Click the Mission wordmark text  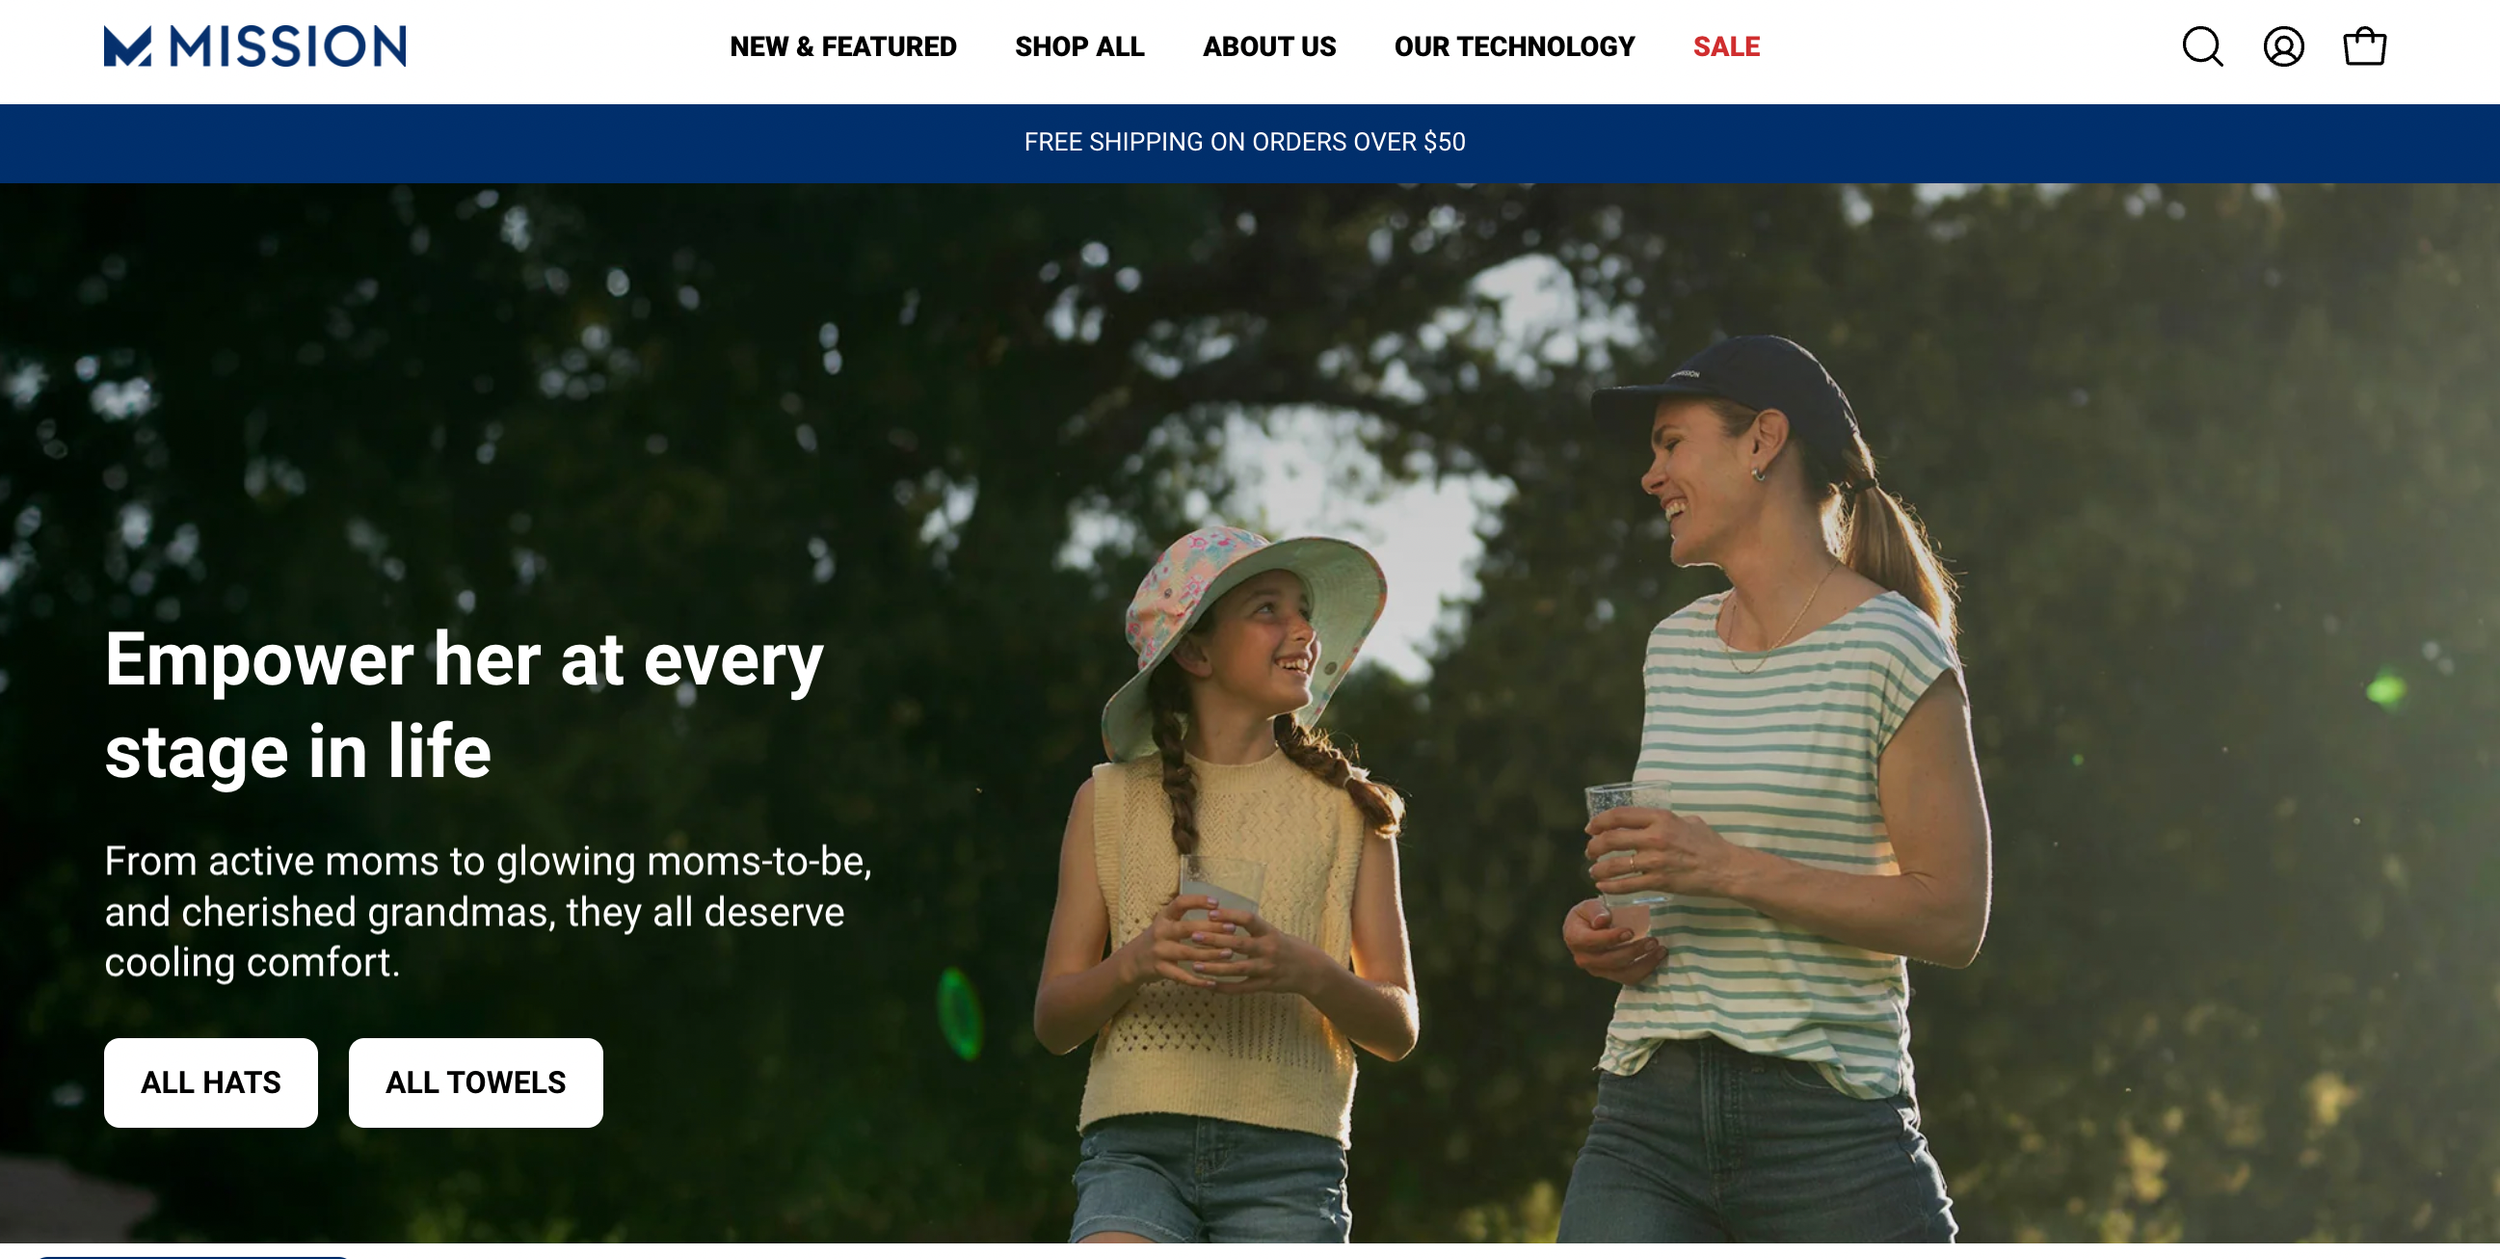pyautogui.click(x=288, y=46)
